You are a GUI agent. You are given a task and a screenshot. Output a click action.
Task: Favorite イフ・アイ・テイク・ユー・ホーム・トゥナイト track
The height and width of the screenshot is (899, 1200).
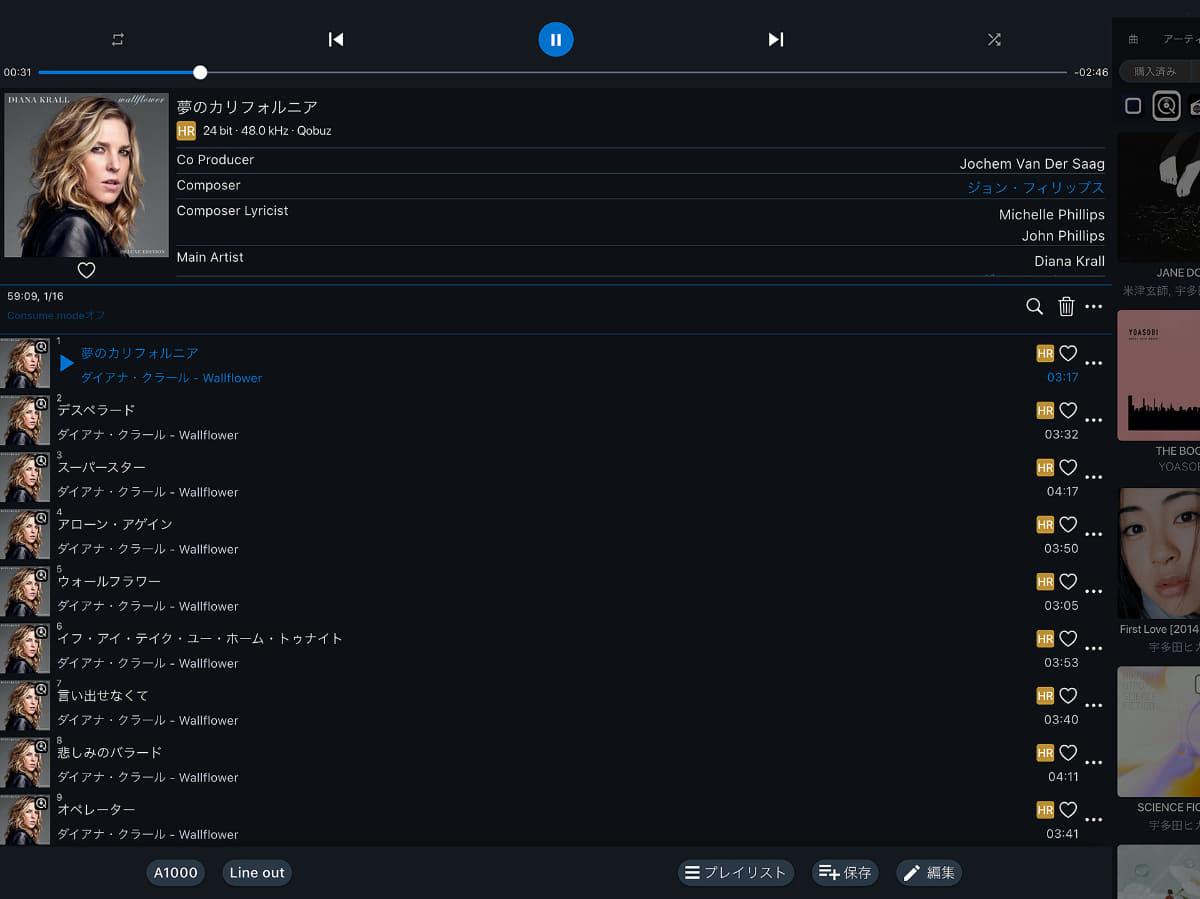pos(1068,638)
